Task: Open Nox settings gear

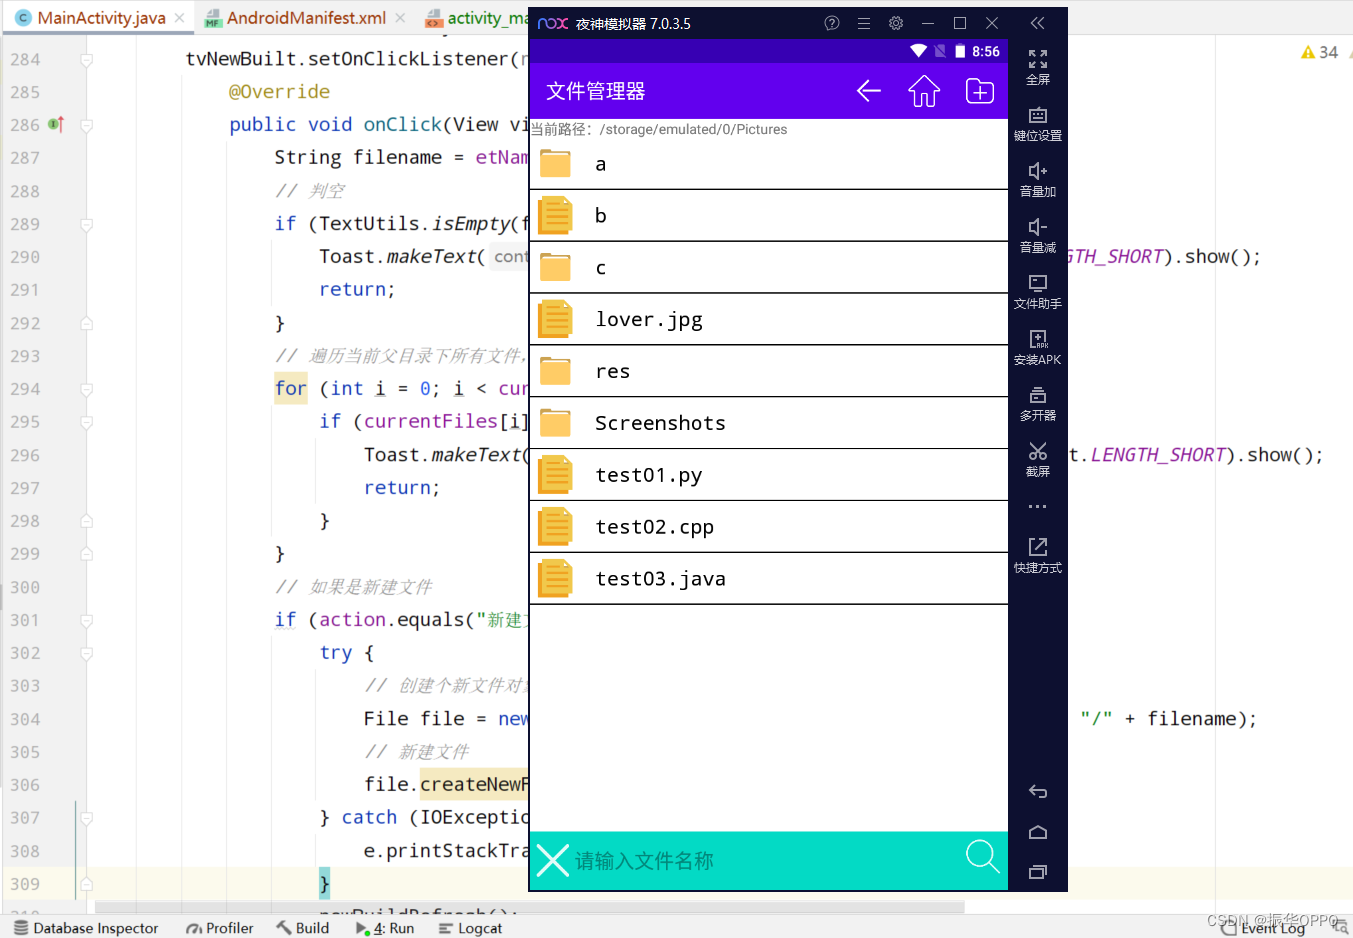Action: (x=896, y=23)
